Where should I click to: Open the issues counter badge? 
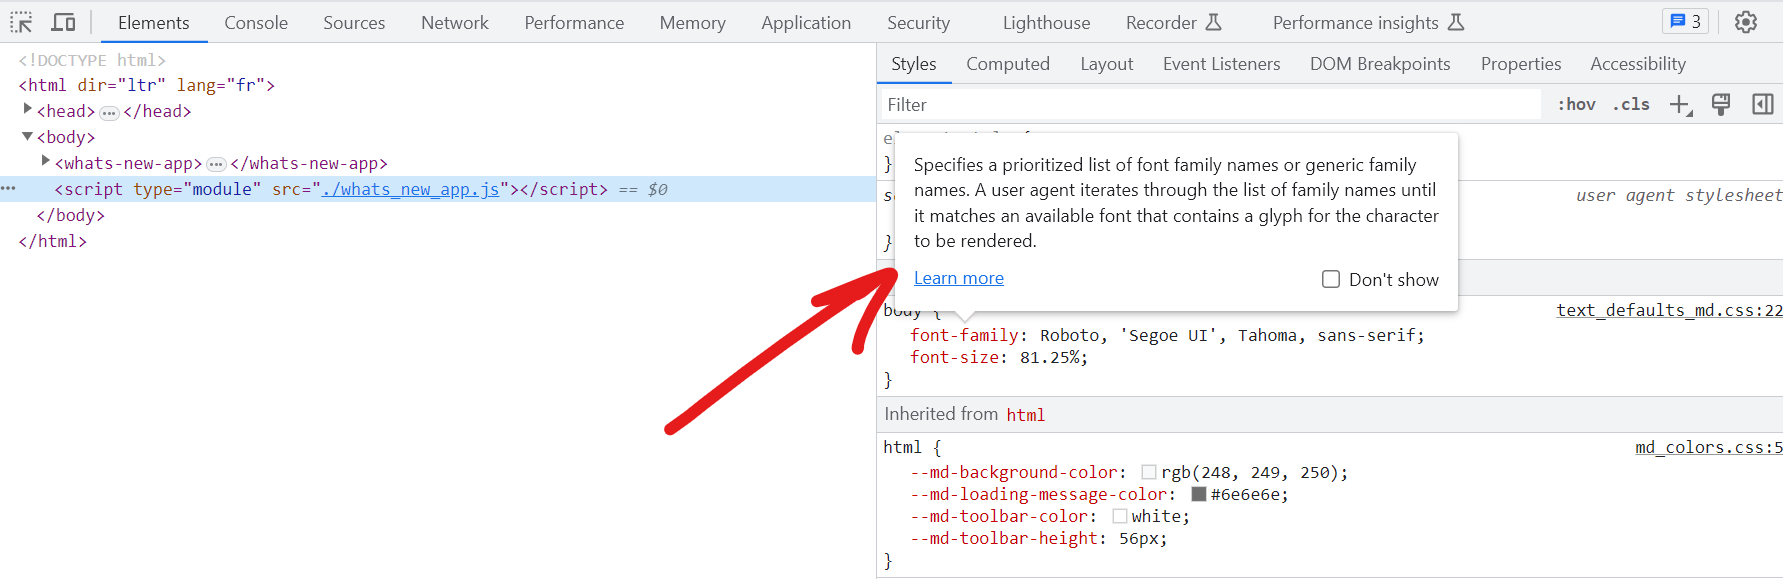(1685, 22)
